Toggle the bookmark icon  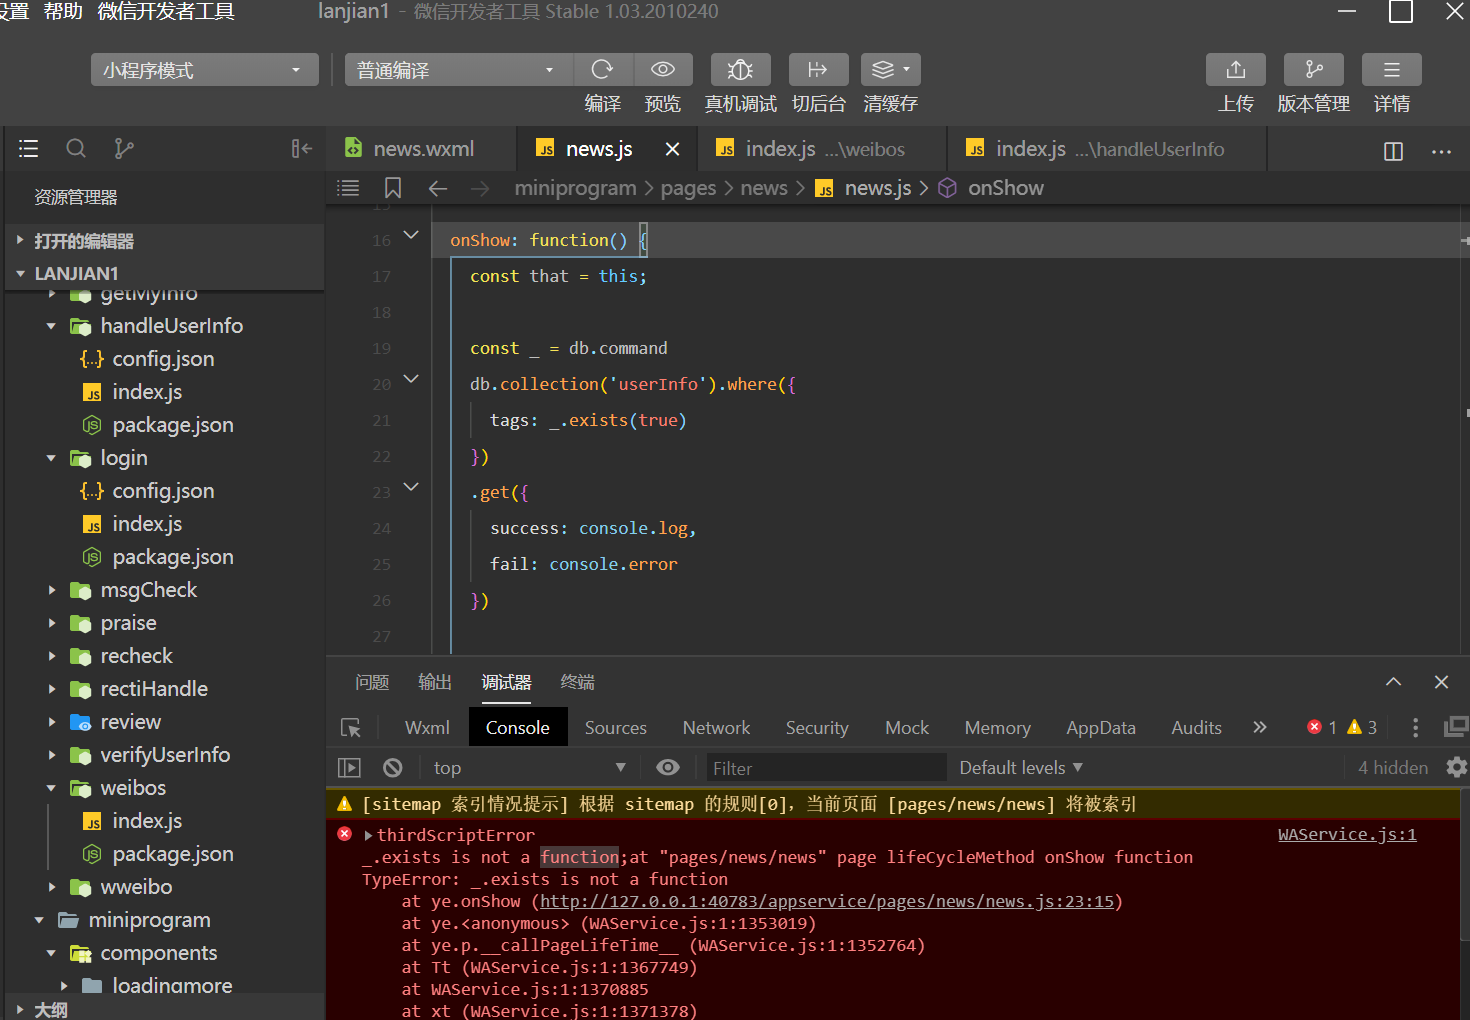tap(393, 188)
